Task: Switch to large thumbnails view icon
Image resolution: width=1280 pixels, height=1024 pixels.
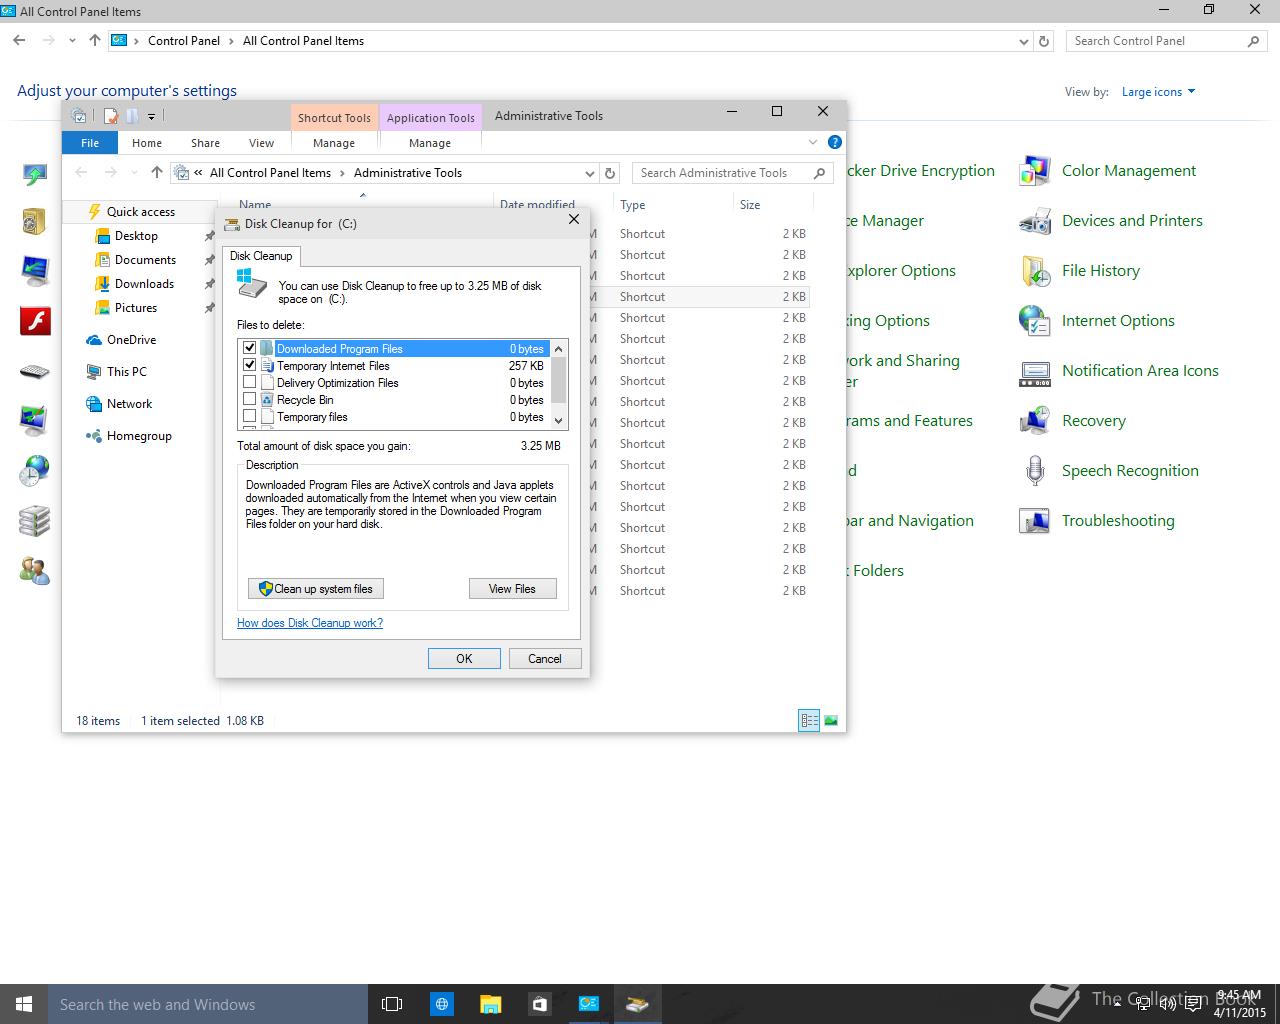Action: pos(830,720)
